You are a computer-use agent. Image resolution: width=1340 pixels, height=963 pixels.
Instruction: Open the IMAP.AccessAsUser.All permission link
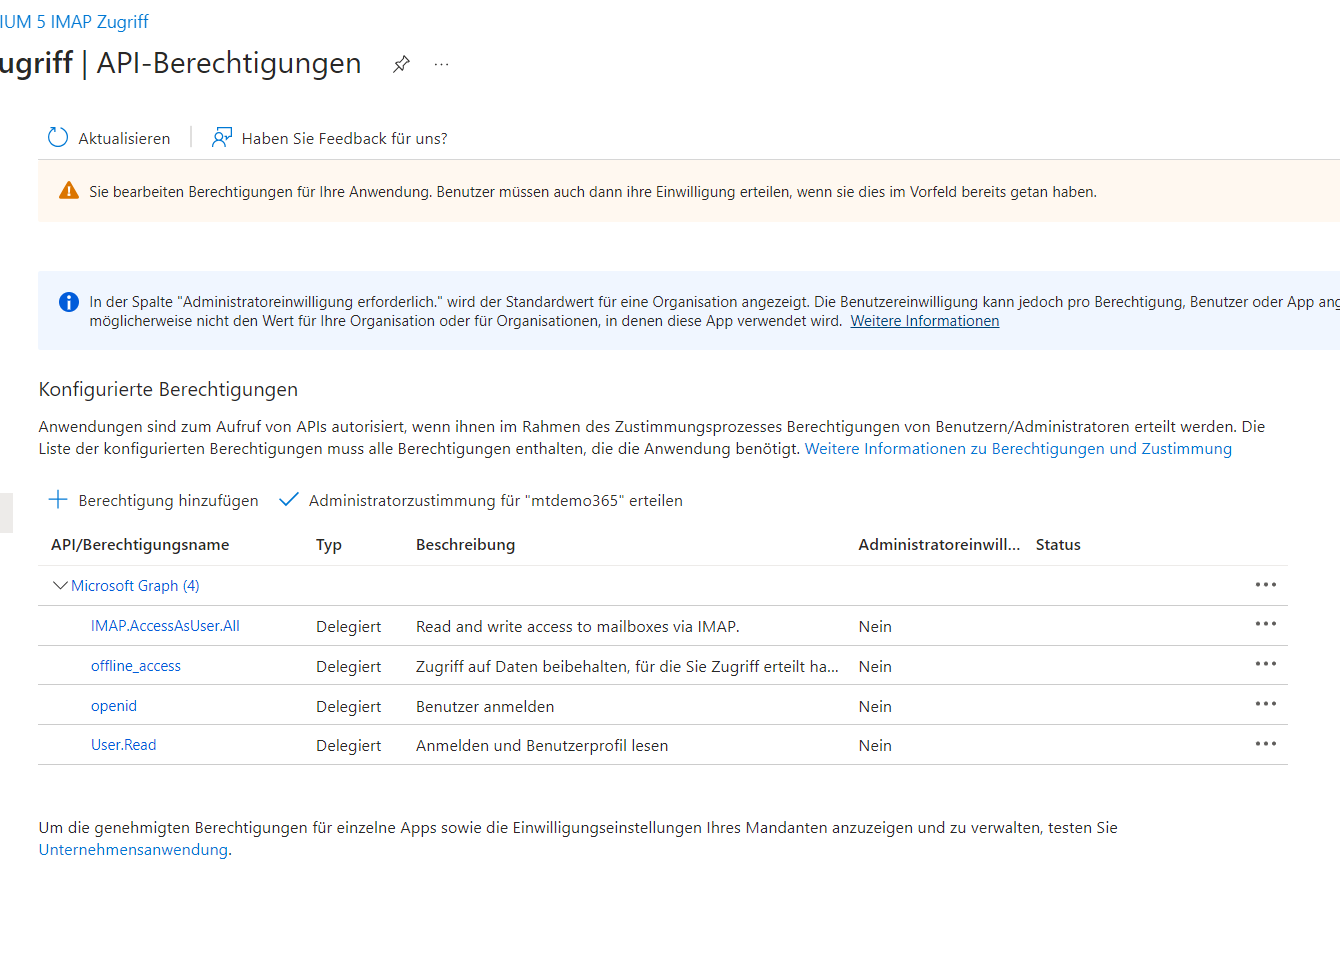point(165,626)
